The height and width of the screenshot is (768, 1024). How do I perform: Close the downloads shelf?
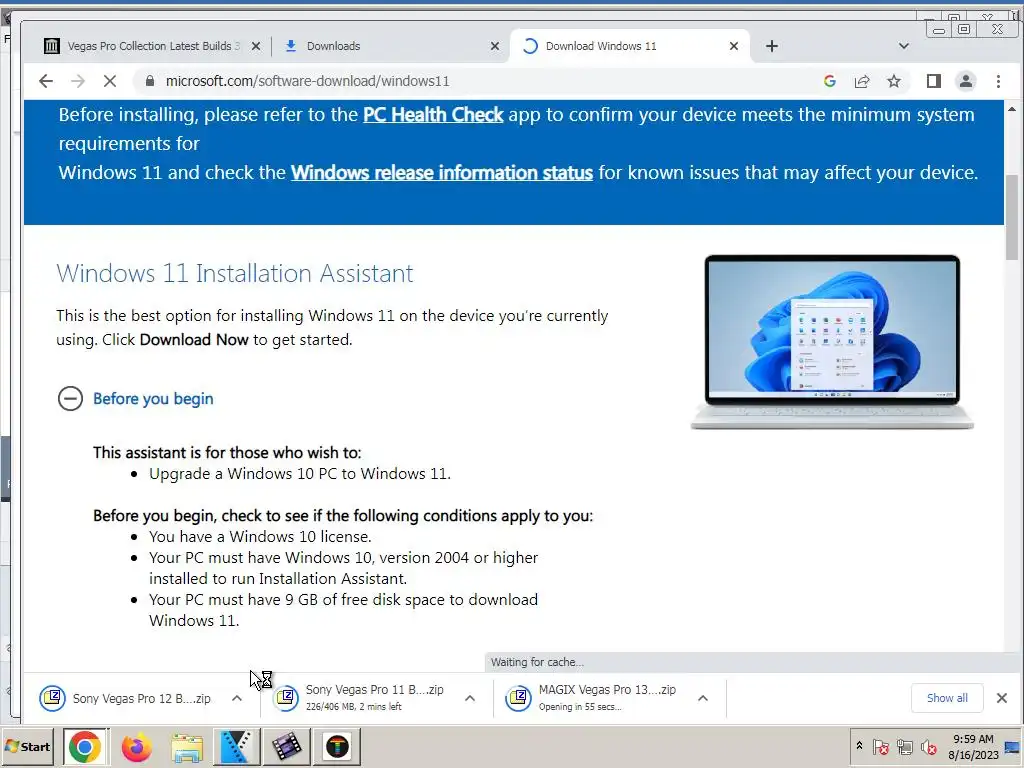click(x=1002, y=698)
